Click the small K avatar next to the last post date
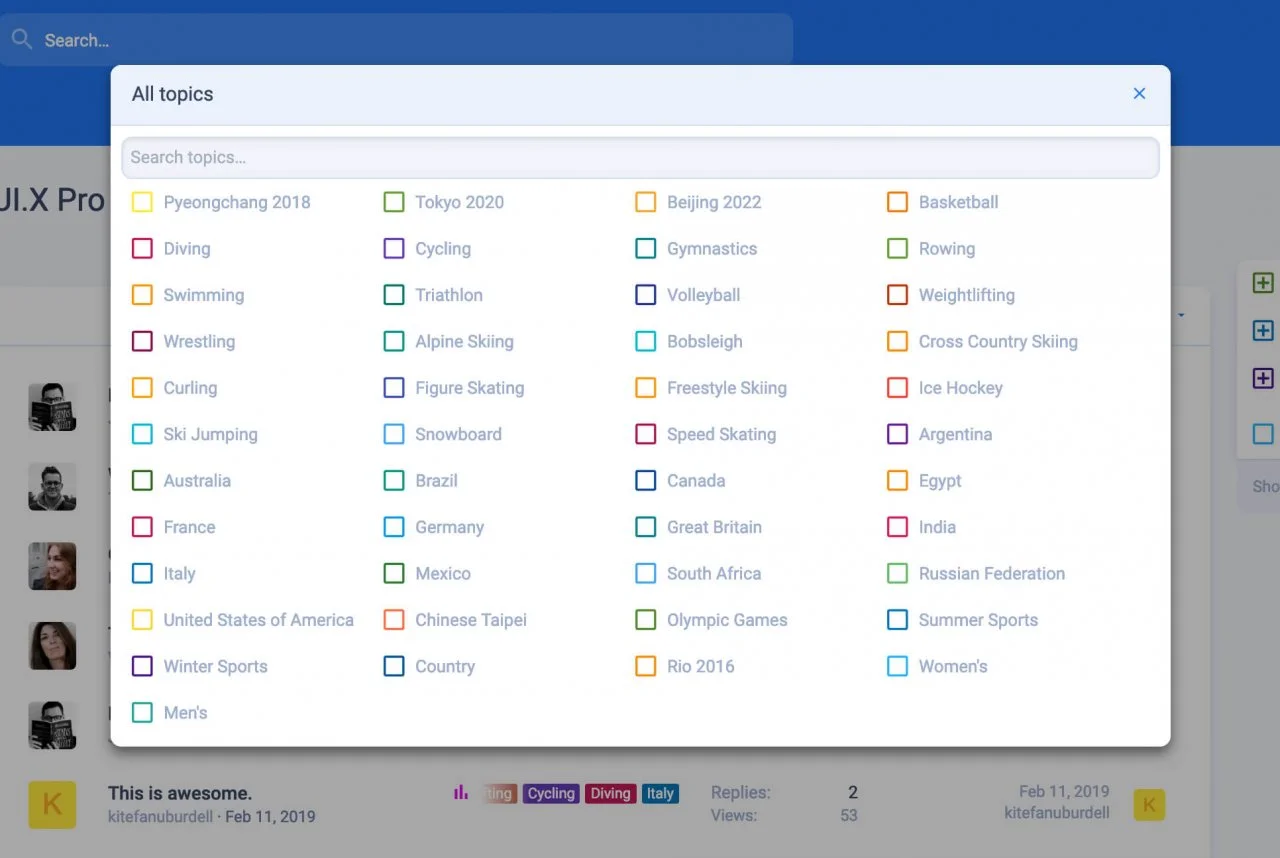Viewport: 1280px width, 858px height. pyautogui.click(x=1149, y=804)
